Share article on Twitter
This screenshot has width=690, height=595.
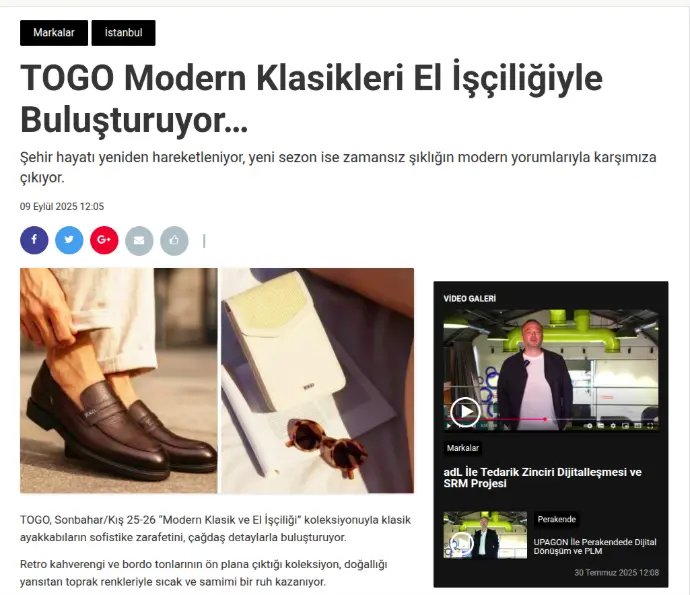click(x=69, y=240)
